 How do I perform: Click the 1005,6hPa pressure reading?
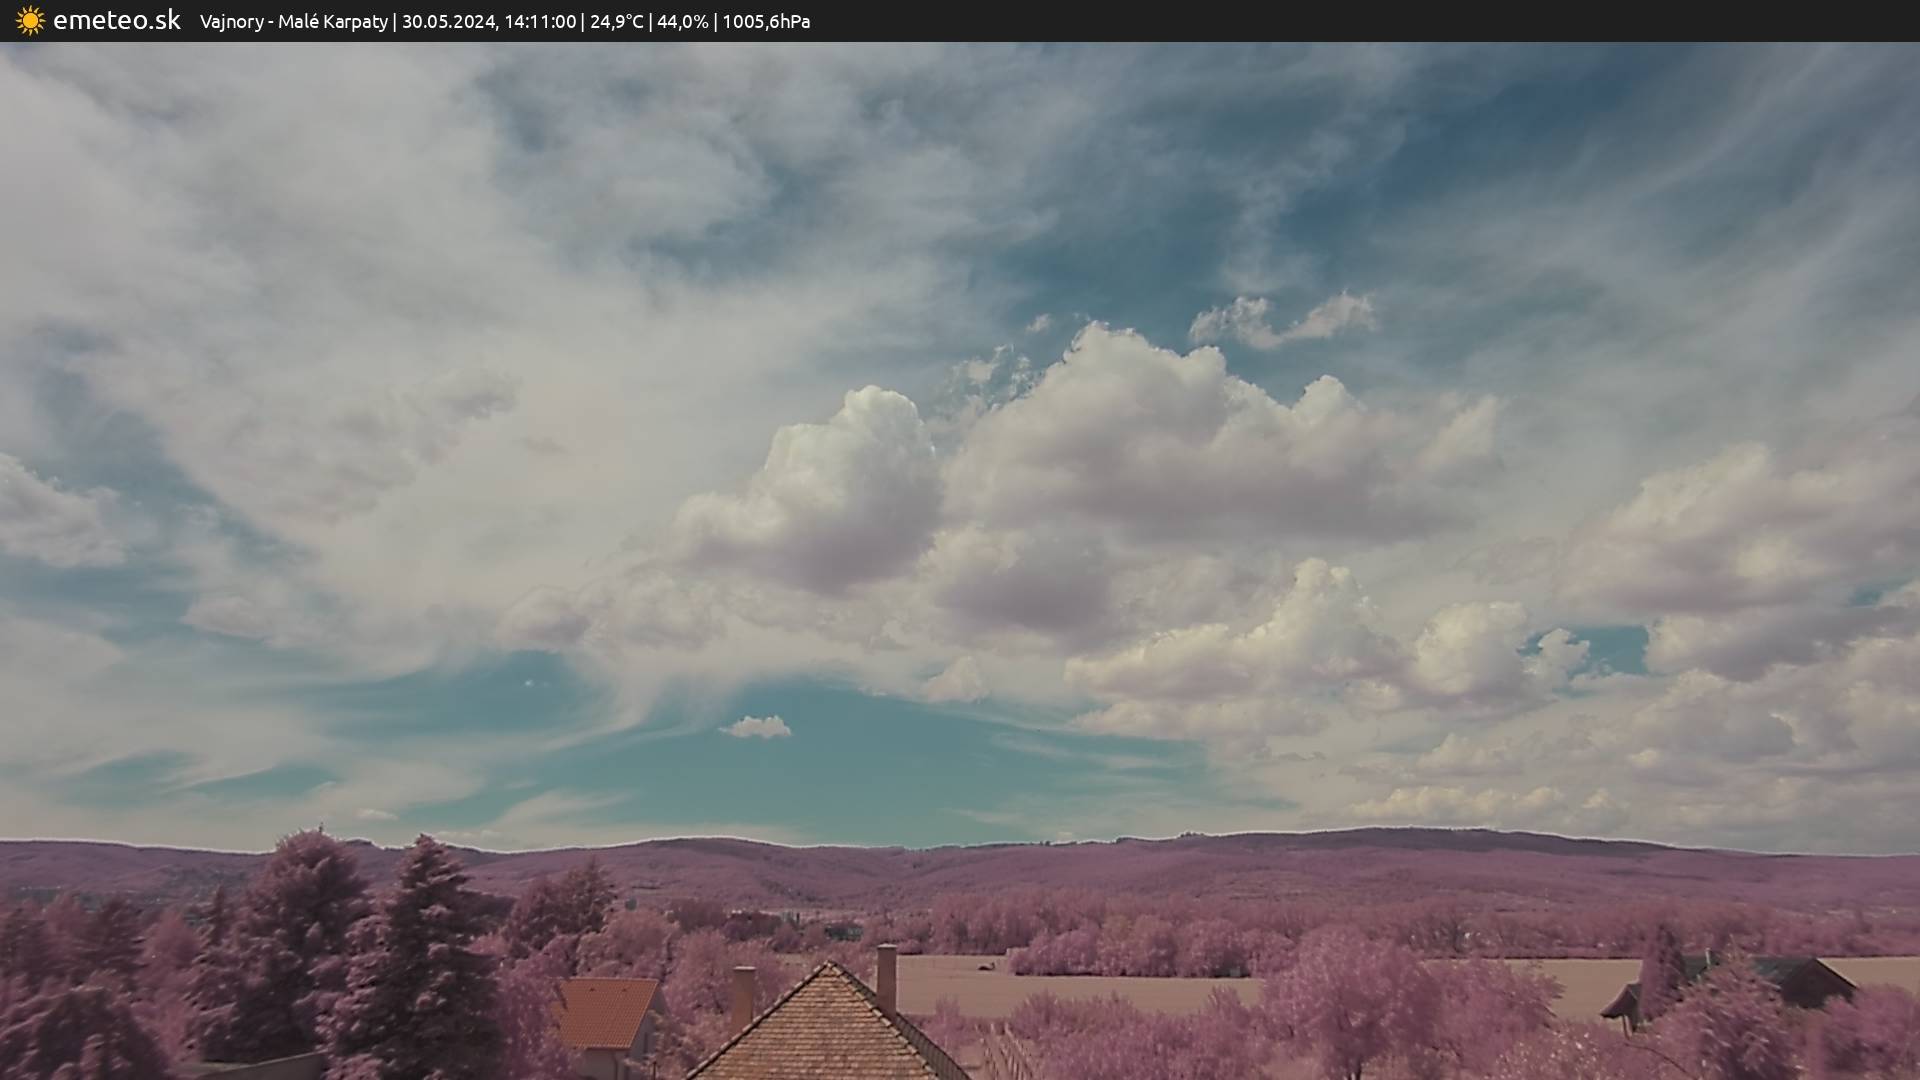coord(766,22)
